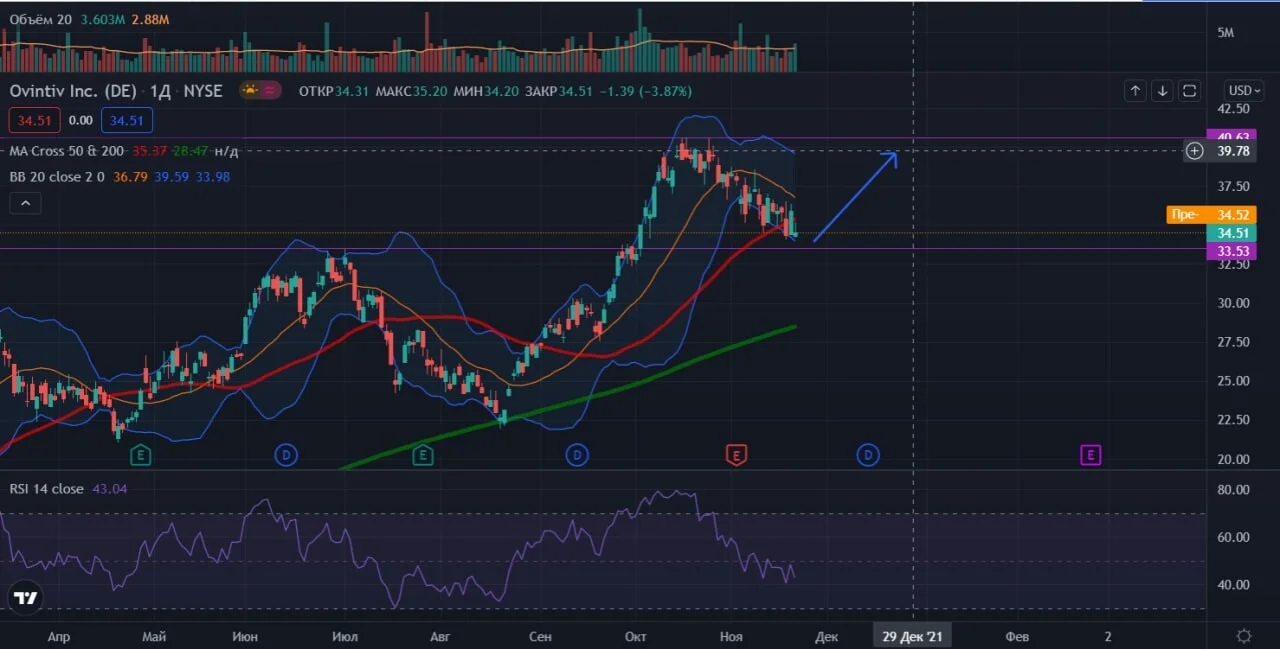This screenshot has height=649, width=1280.
Task: Click the 2.88M volume average value
Action: (x=150, y=19)
